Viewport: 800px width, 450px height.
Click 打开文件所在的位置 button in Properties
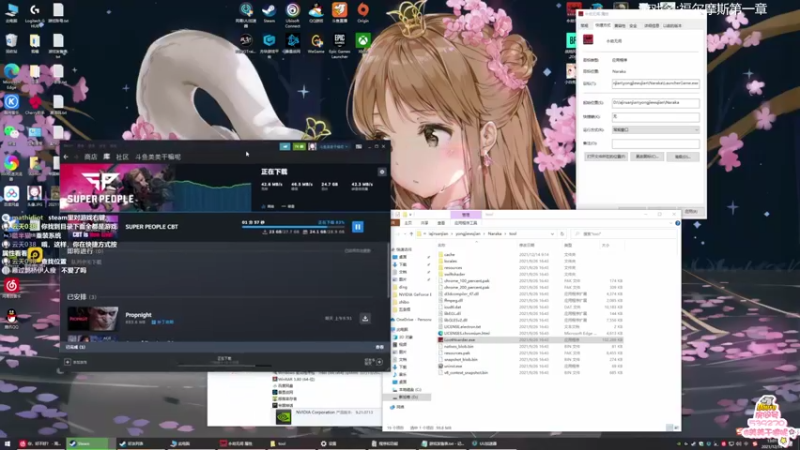[x=606, y=157]
